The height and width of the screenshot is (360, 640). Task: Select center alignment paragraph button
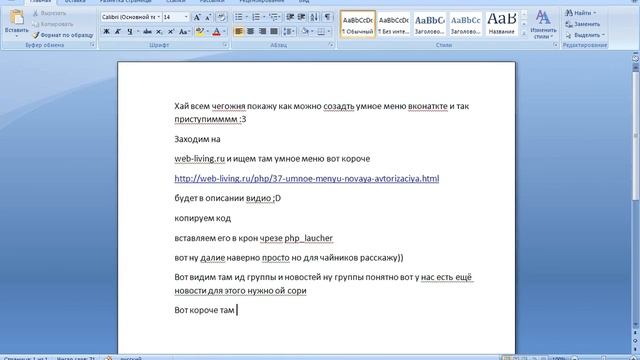click(251, 31)
